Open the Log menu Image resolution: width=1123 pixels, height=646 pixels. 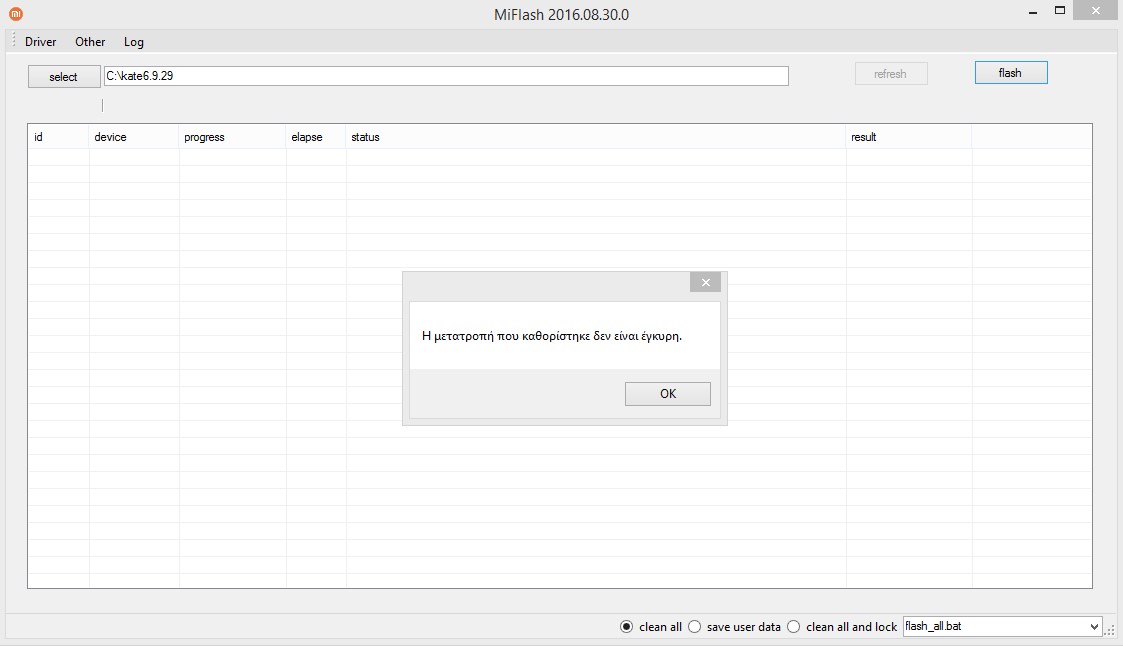(133, 42)
